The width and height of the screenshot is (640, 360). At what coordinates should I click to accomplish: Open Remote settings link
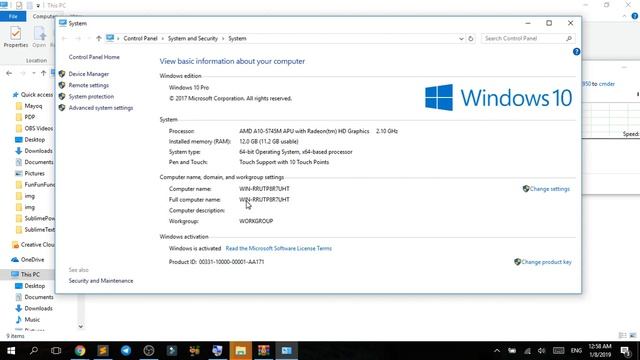[x=89, y=85]
